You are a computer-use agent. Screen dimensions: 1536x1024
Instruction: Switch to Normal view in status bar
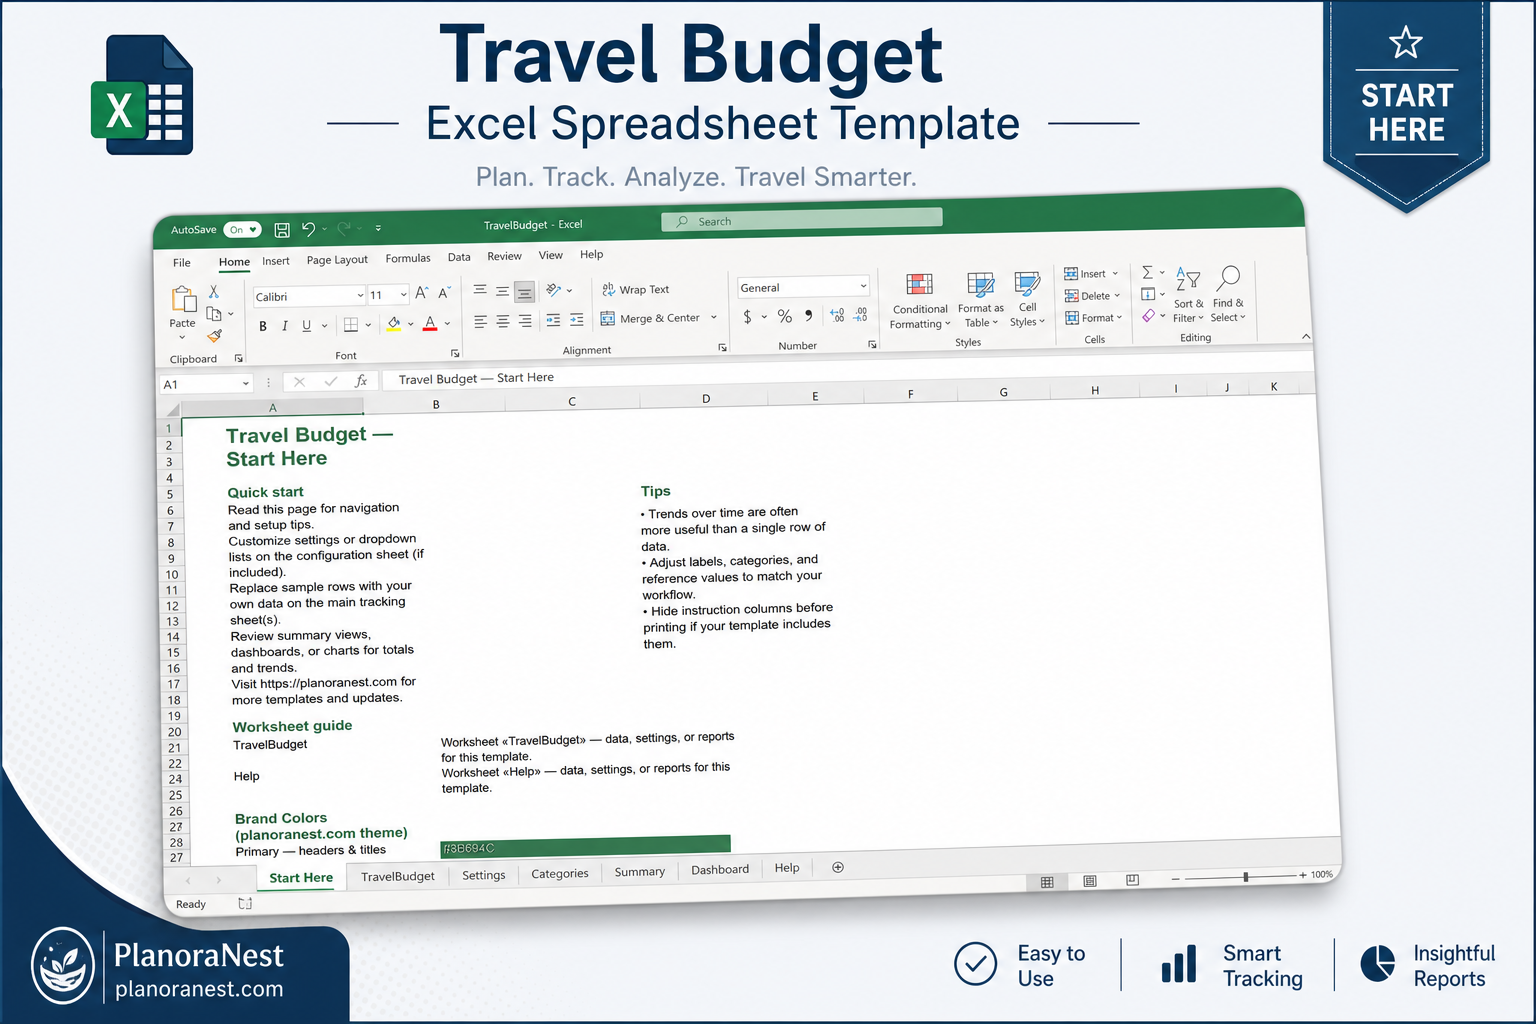pos(1047,882)
